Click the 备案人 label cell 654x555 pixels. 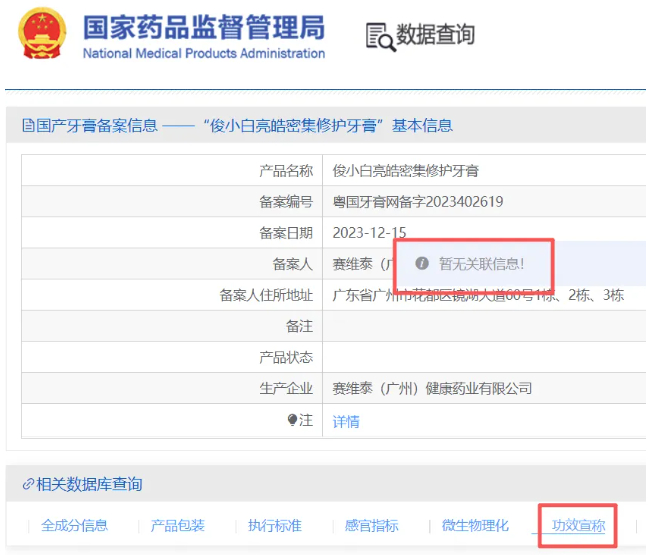(172, 264)
